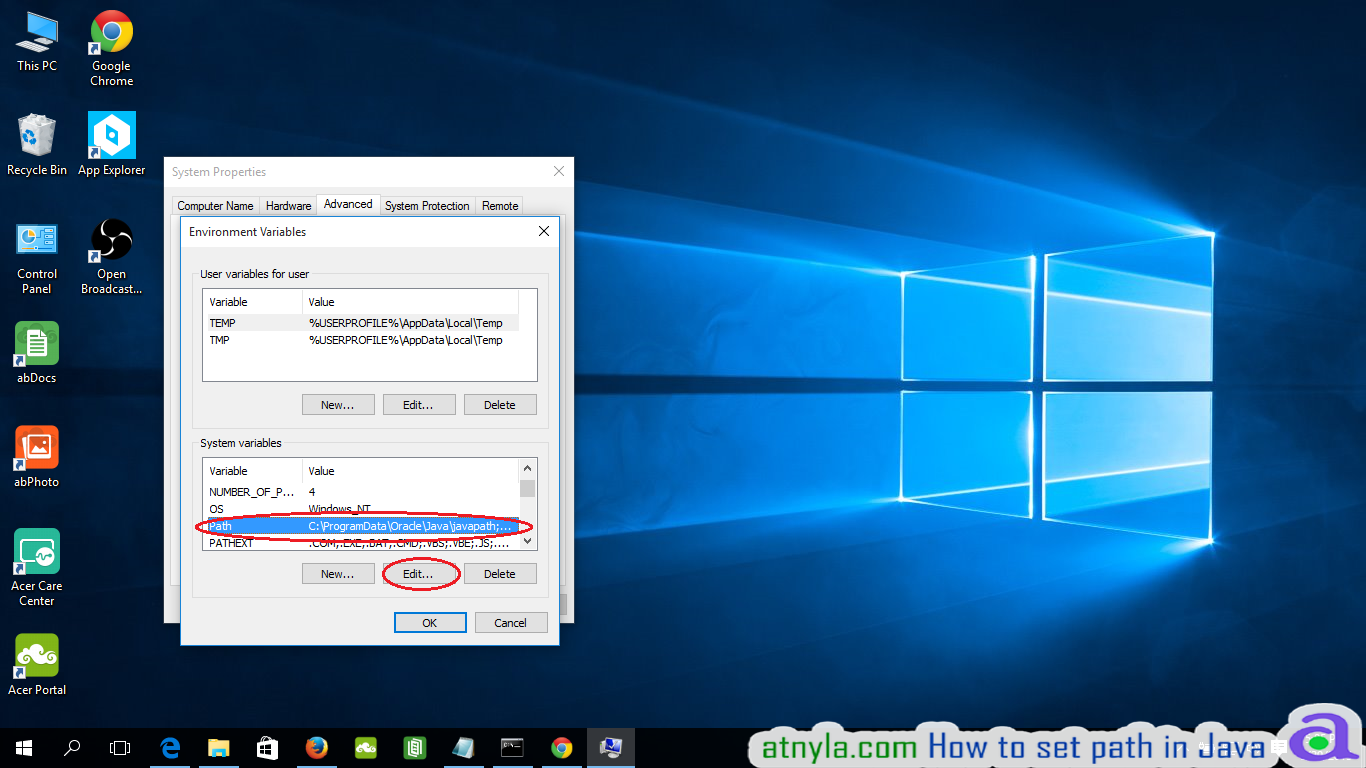Click Edit under System variables
The width and height of the screenshot is (1366, 768).
(x=419, y=573)
